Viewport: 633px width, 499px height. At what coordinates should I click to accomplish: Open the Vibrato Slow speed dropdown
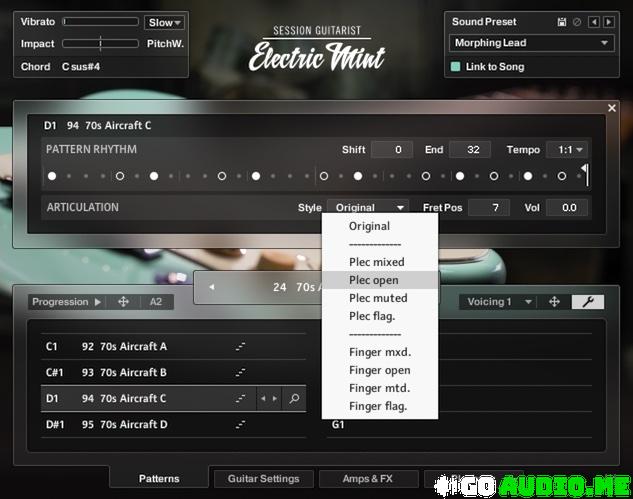pyautogui.click(x=164, y=22)
